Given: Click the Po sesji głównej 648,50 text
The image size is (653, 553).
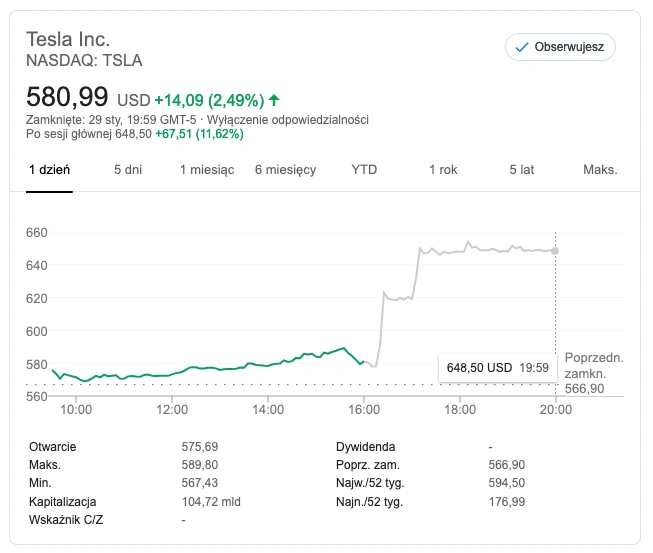Looking at the screenshot, I should click(89, 134).
